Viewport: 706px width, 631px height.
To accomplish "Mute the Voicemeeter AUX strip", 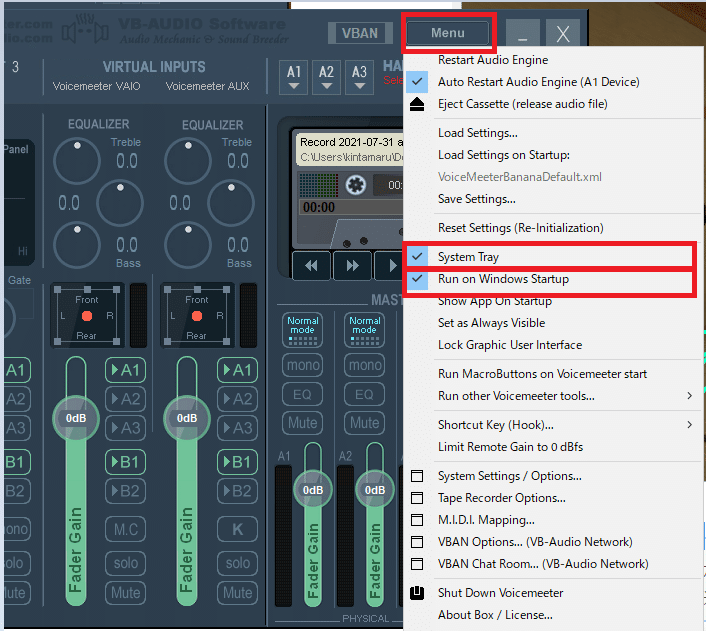I will (237, 593).
